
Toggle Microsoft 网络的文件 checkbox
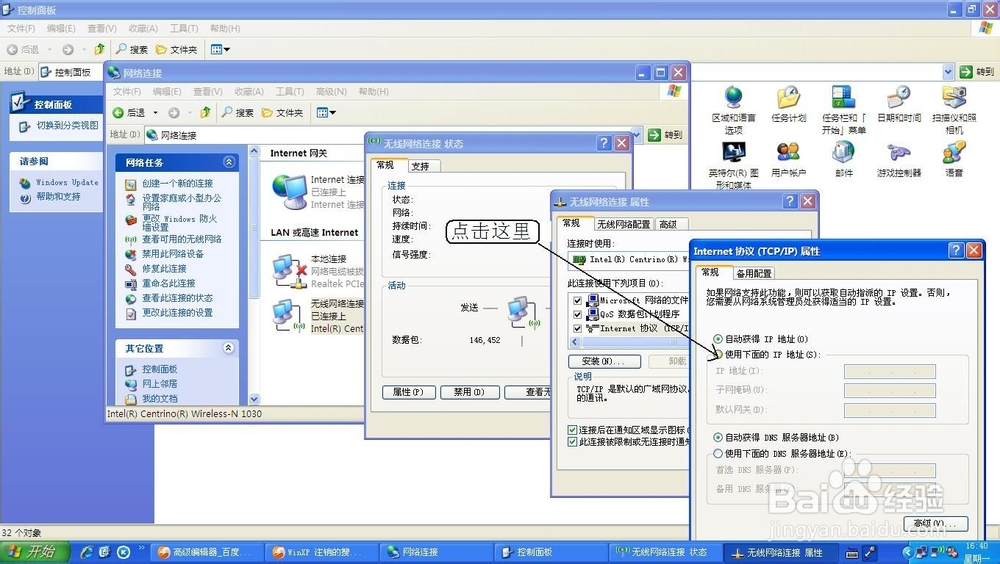[577, 300]
